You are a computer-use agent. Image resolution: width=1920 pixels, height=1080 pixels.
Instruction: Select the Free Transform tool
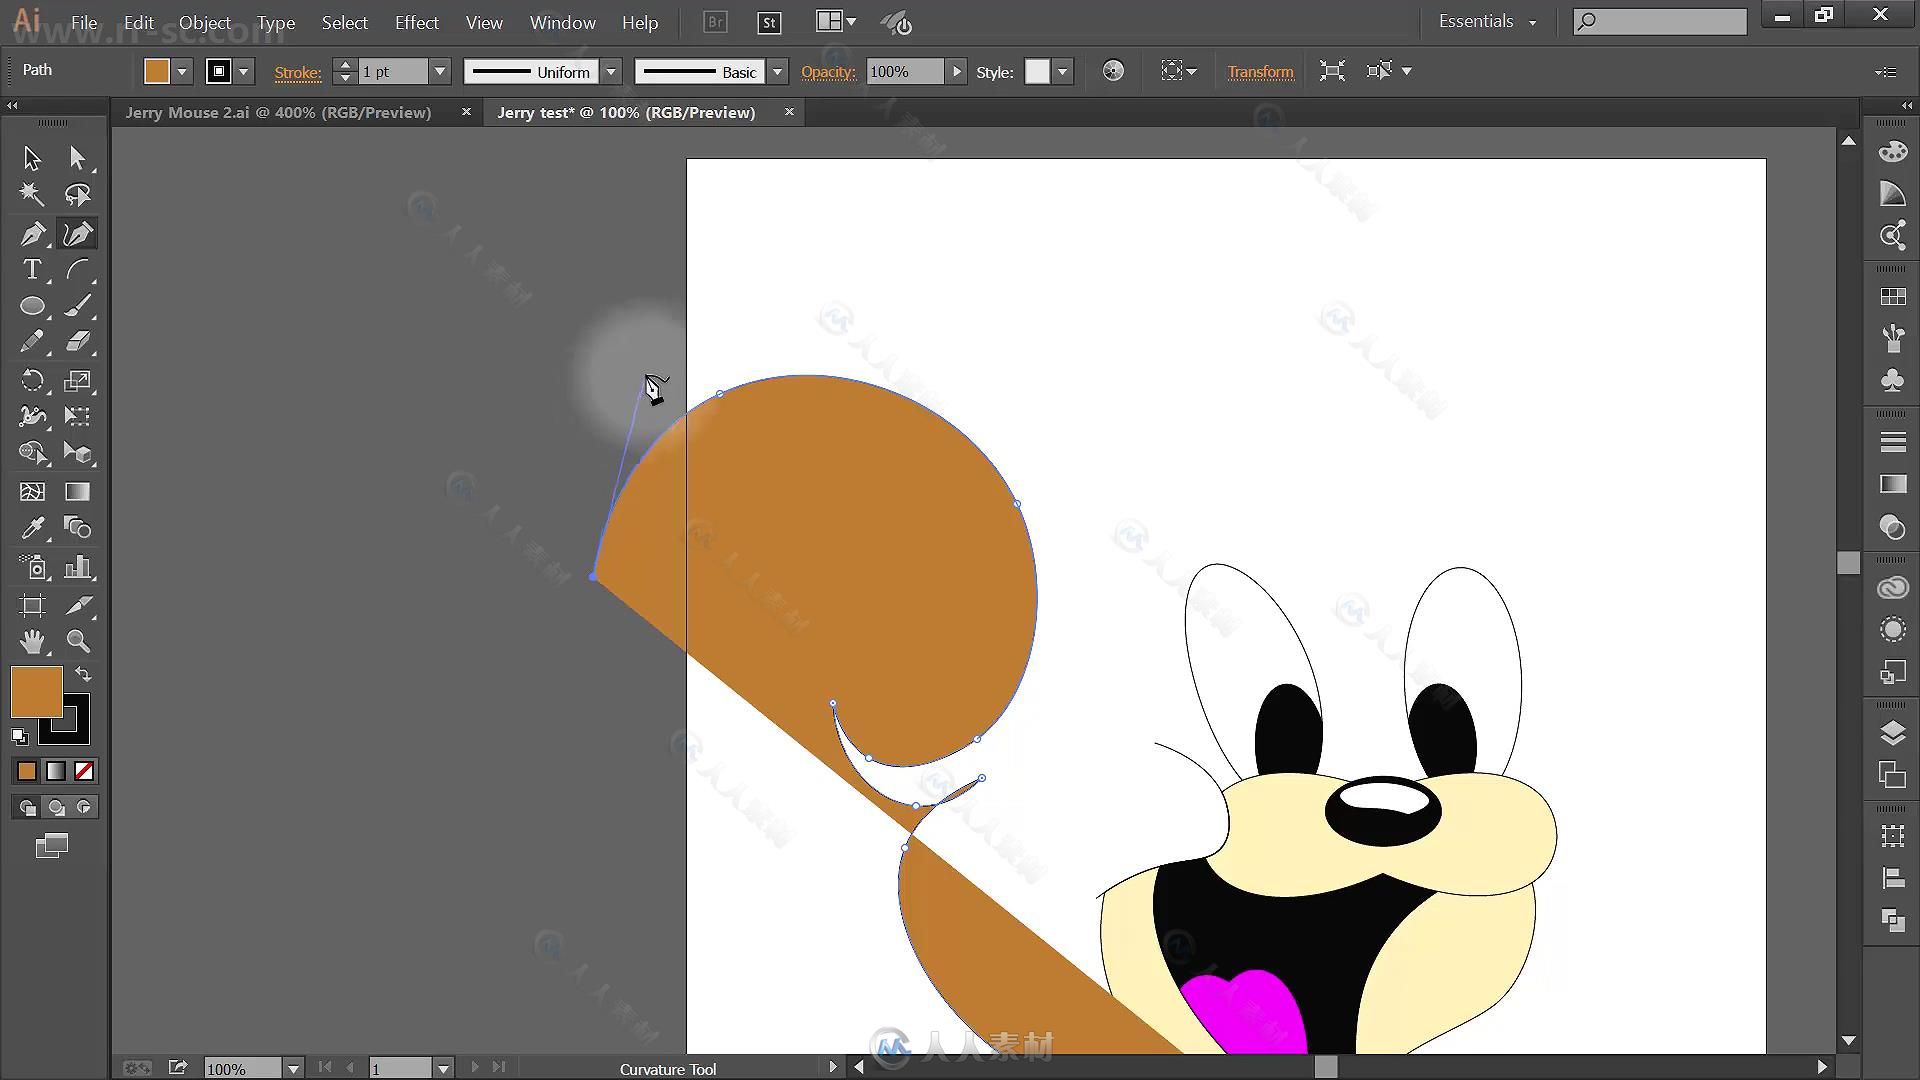[78, 416]
